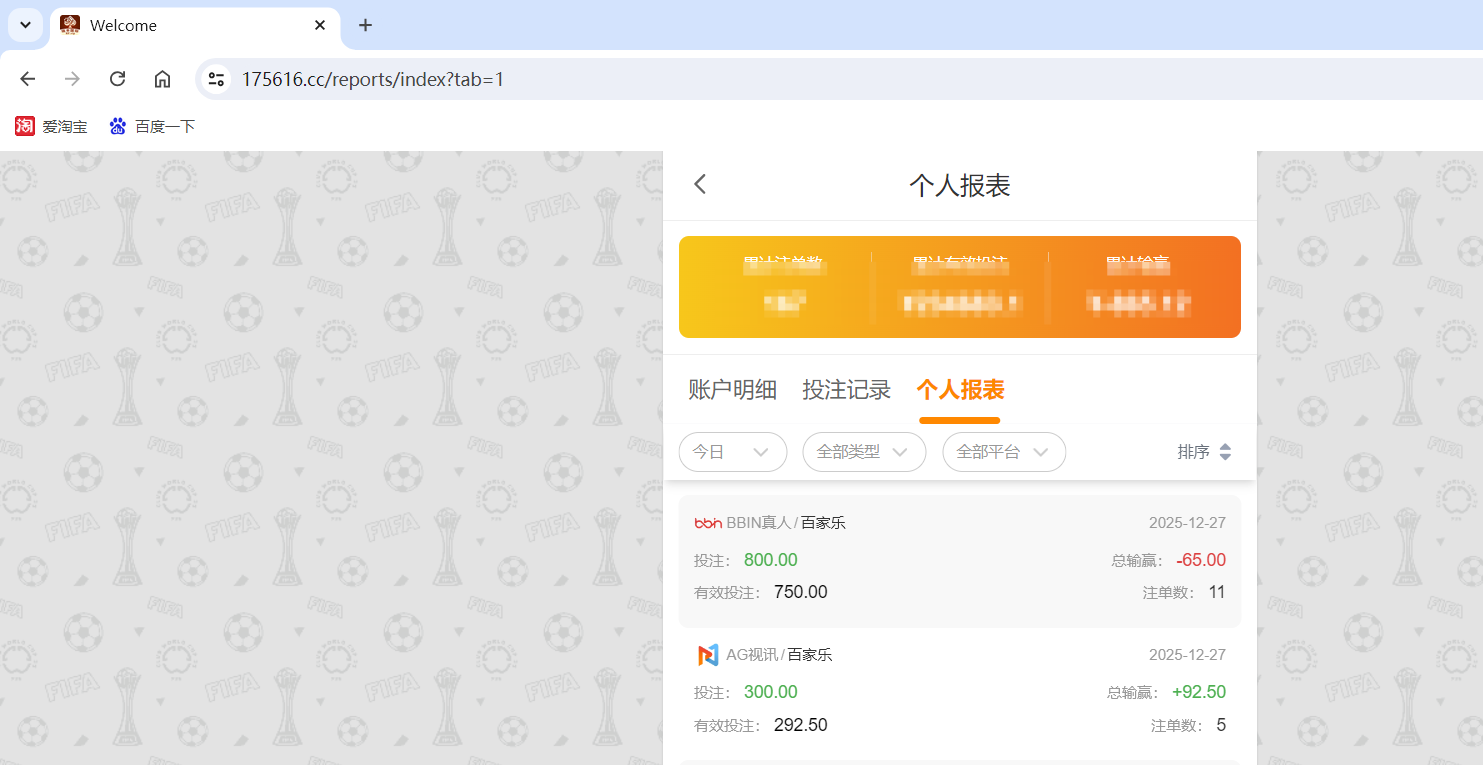This screenshot has height=765, width=1483.
Task: Open a new browser tab with the plus button
Action: [365, 25]
